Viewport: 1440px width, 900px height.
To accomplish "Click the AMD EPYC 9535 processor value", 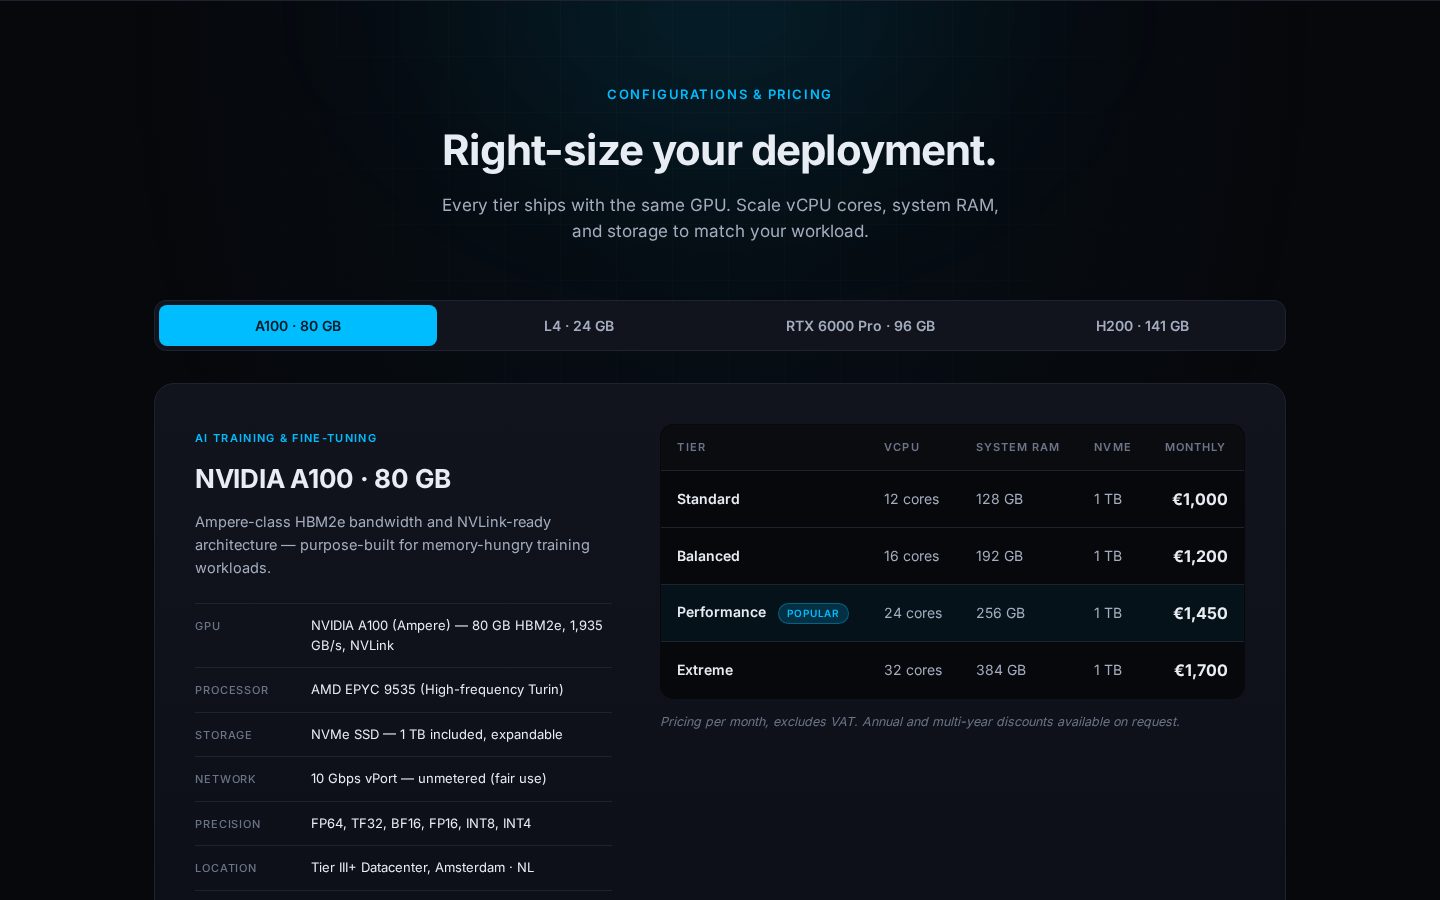I will (437, 689).
